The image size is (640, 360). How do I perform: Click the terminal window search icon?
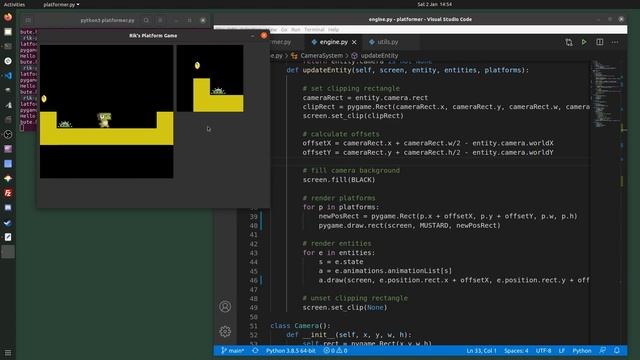[146, 20]
